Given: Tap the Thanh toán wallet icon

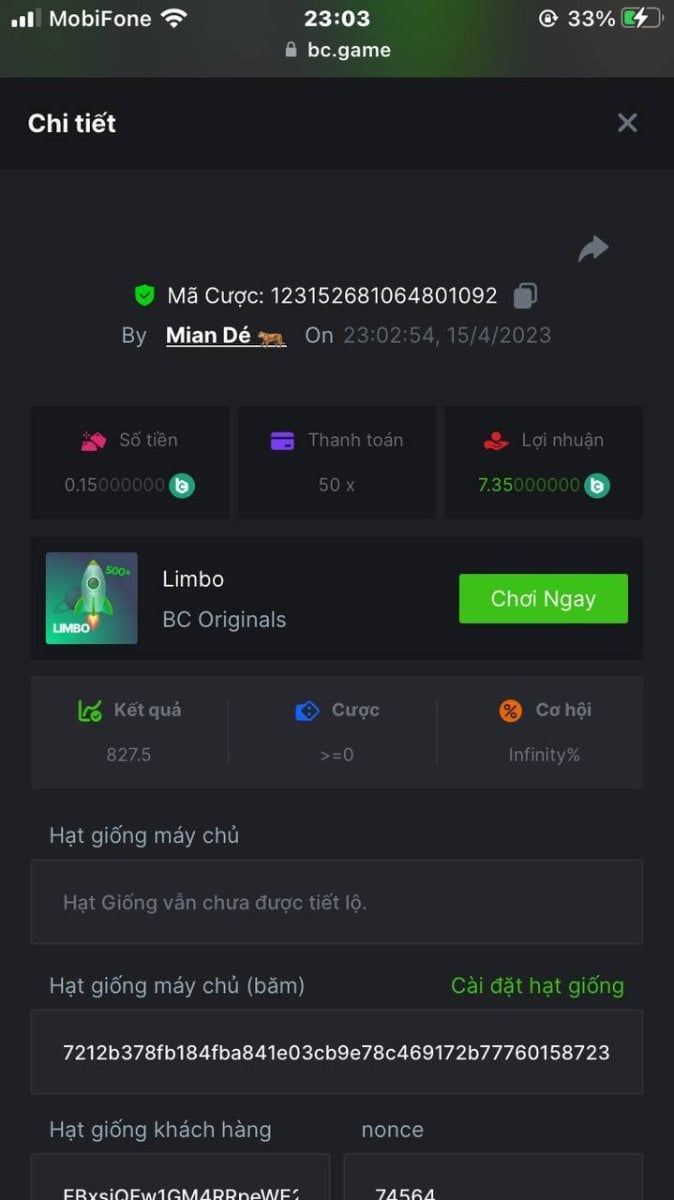Looking at the screenshot, I should [x=282, y=440].
